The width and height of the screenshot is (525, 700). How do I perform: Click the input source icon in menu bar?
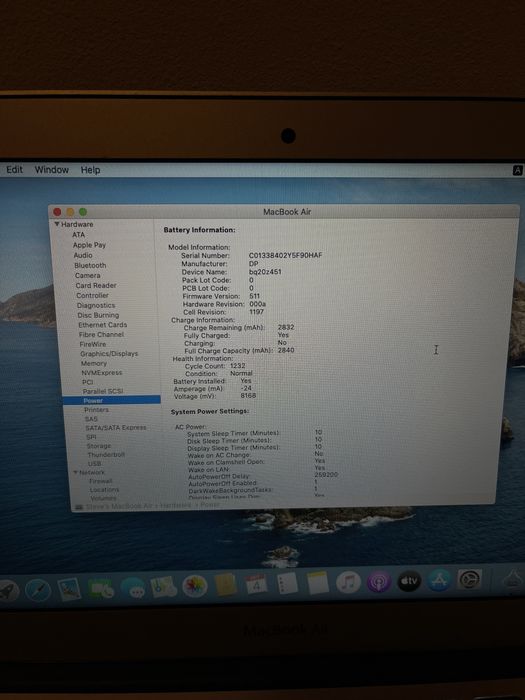click(517, 170)
